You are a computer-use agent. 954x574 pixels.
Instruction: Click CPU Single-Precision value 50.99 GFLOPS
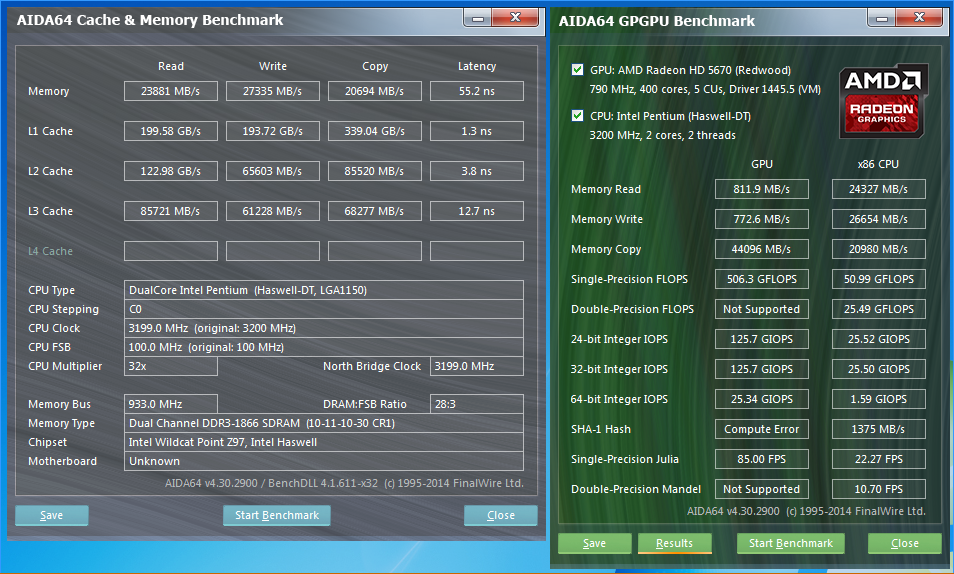pyautogui.click(x=879, y=279)
